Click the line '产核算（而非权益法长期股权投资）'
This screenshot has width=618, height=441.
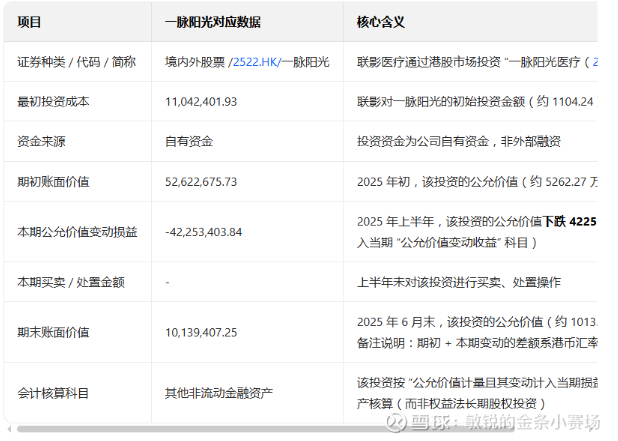(451, 404)
